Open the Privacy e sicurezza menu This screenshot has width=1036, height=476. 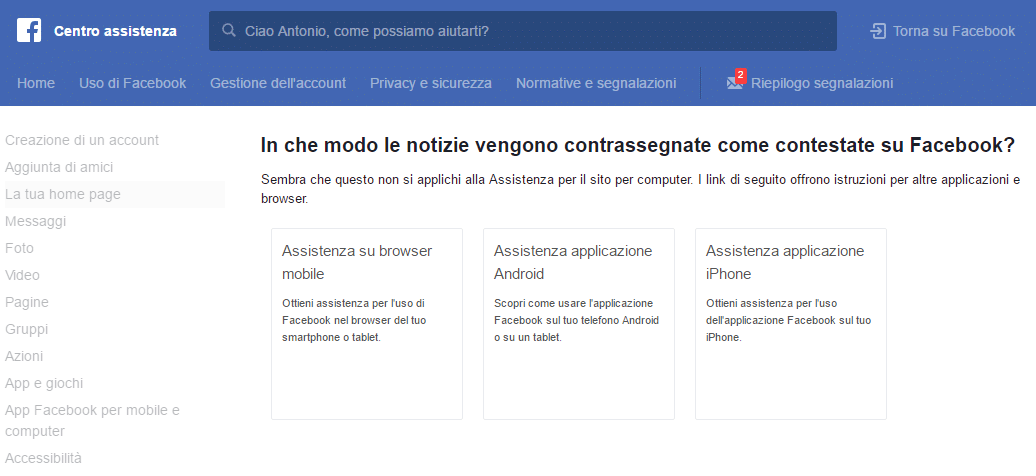[x=431, y=83]
